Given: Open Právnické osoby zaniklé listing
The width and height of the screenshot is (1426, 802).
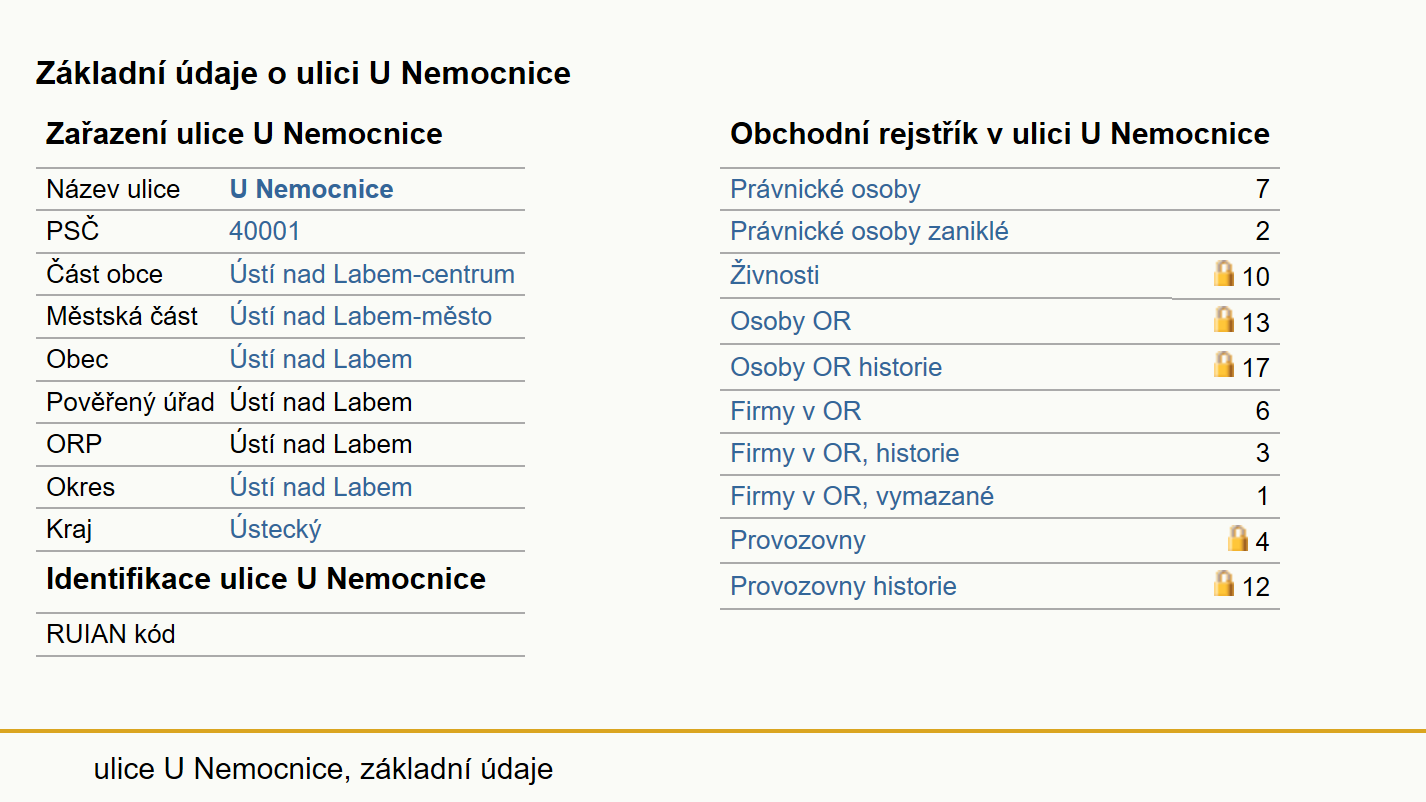Looking at the screenshot, I should click(x=869, y=231).
